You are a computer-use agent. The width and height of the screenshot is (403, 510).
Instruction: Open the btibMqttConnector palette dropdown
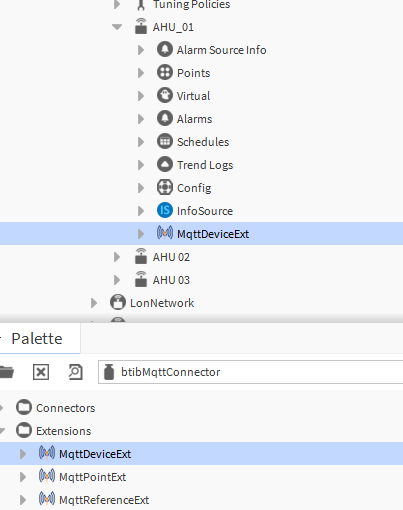[250, 372]
